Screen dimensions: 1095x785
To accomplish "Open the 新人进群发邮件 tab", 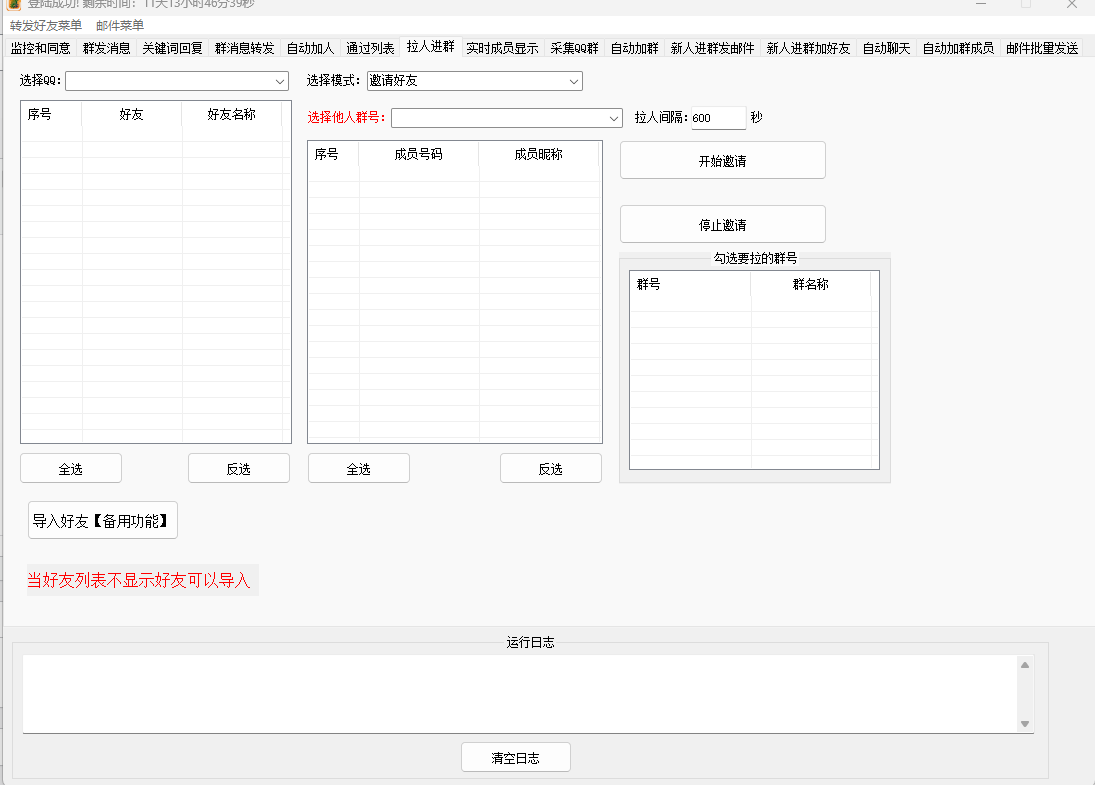I will click(x=714, y=47).
